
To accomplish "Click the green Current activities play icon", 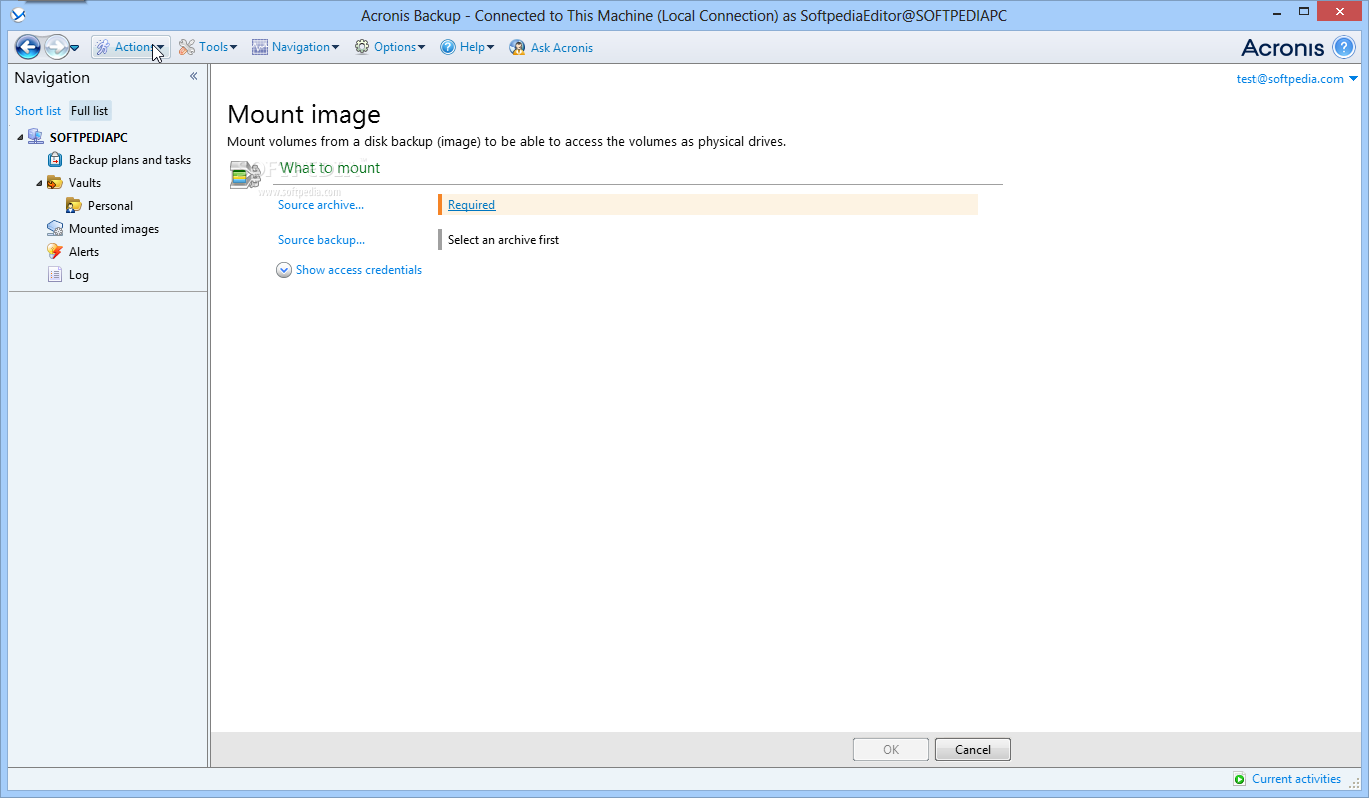I will click(1240, 779).
